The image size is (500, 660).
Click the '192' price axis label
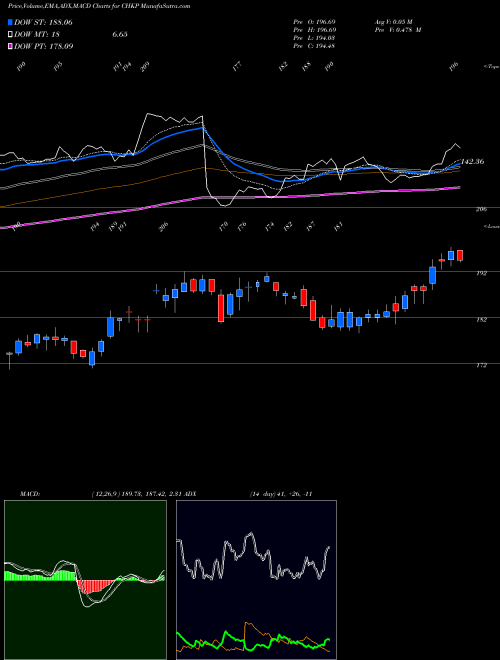481,273
